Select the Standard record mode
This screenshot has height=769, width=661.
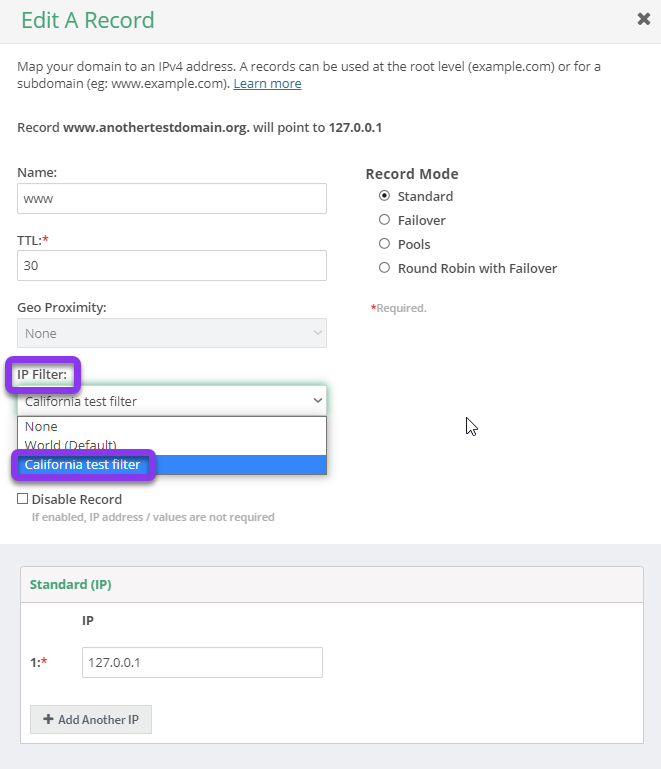(384, 196)
